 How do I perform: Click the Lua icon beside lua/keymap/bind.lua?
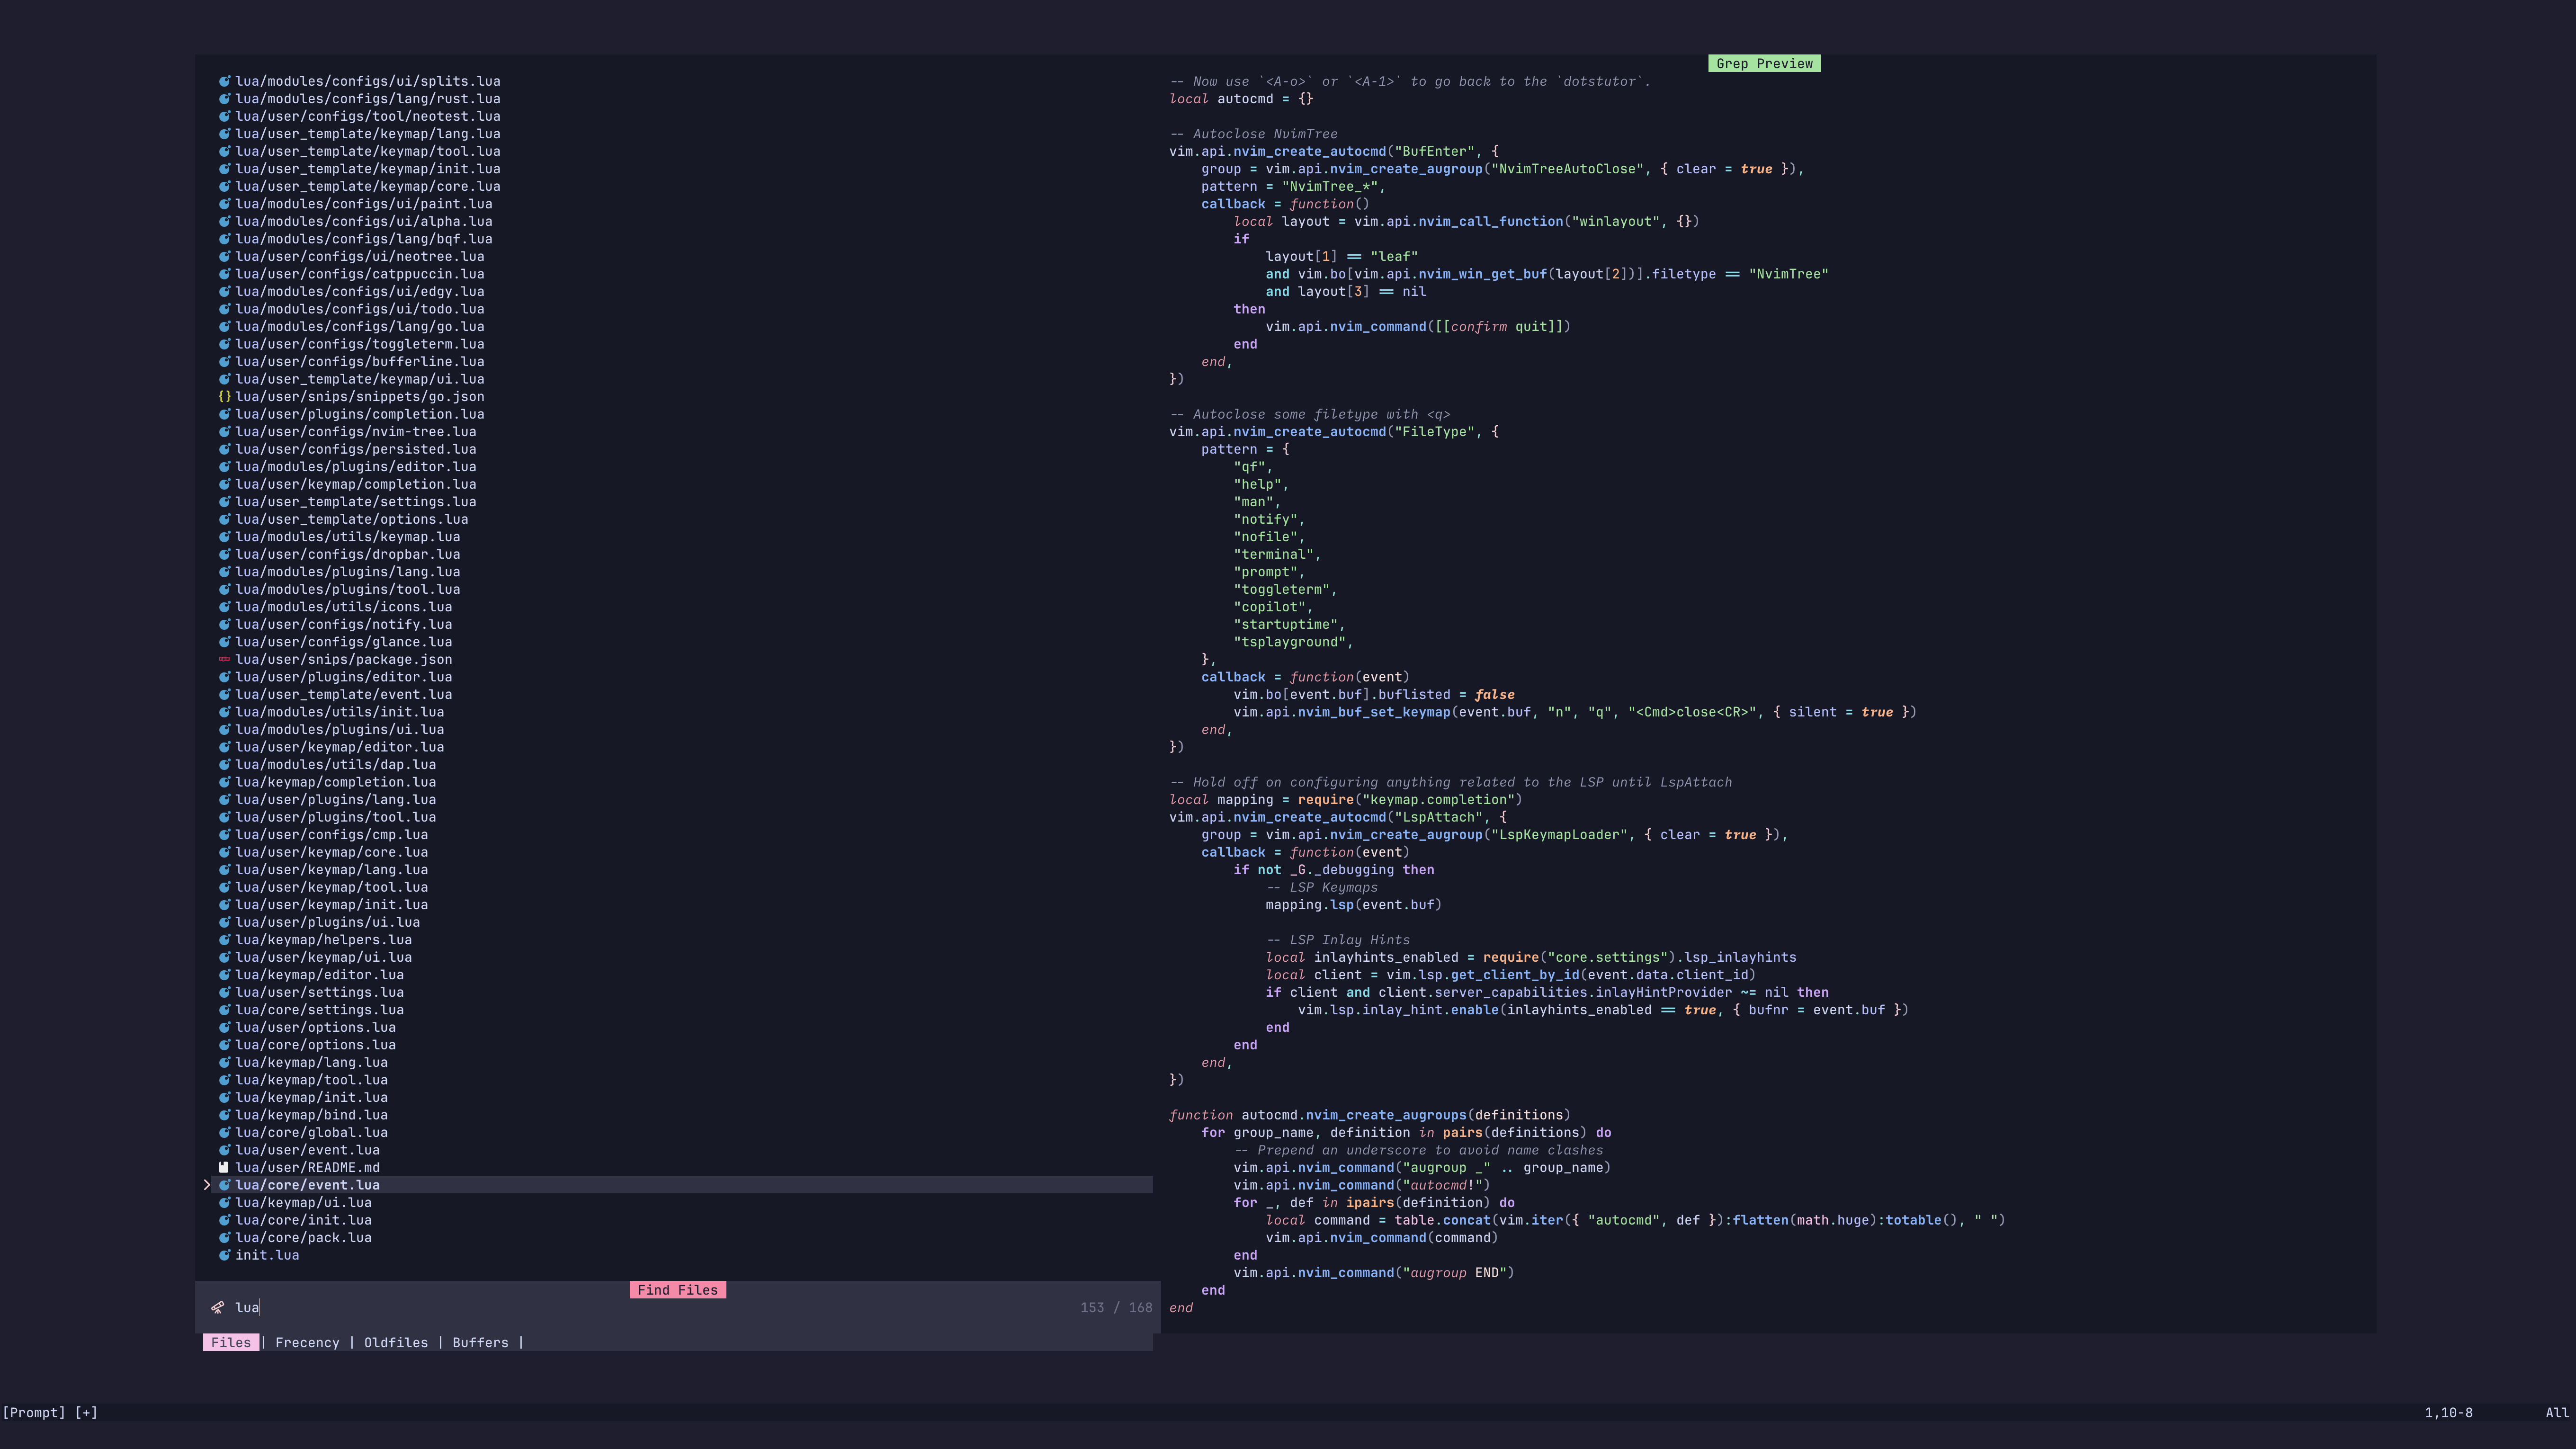[x=224, y=1115]
